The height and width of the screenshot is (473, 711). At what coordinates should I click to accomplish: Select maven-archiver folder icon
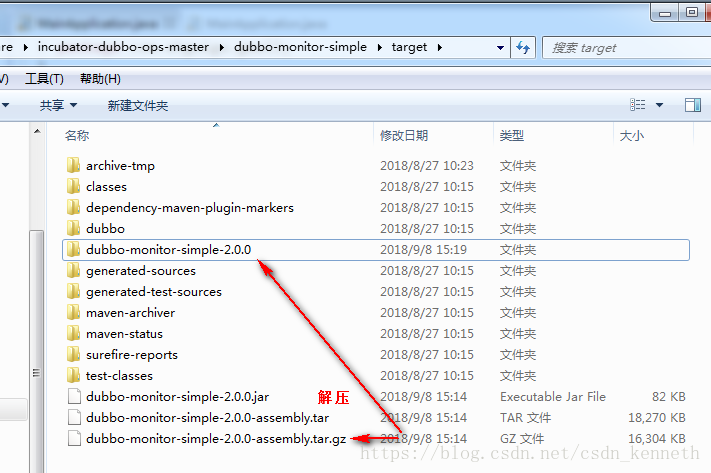(x=73, y=312)
